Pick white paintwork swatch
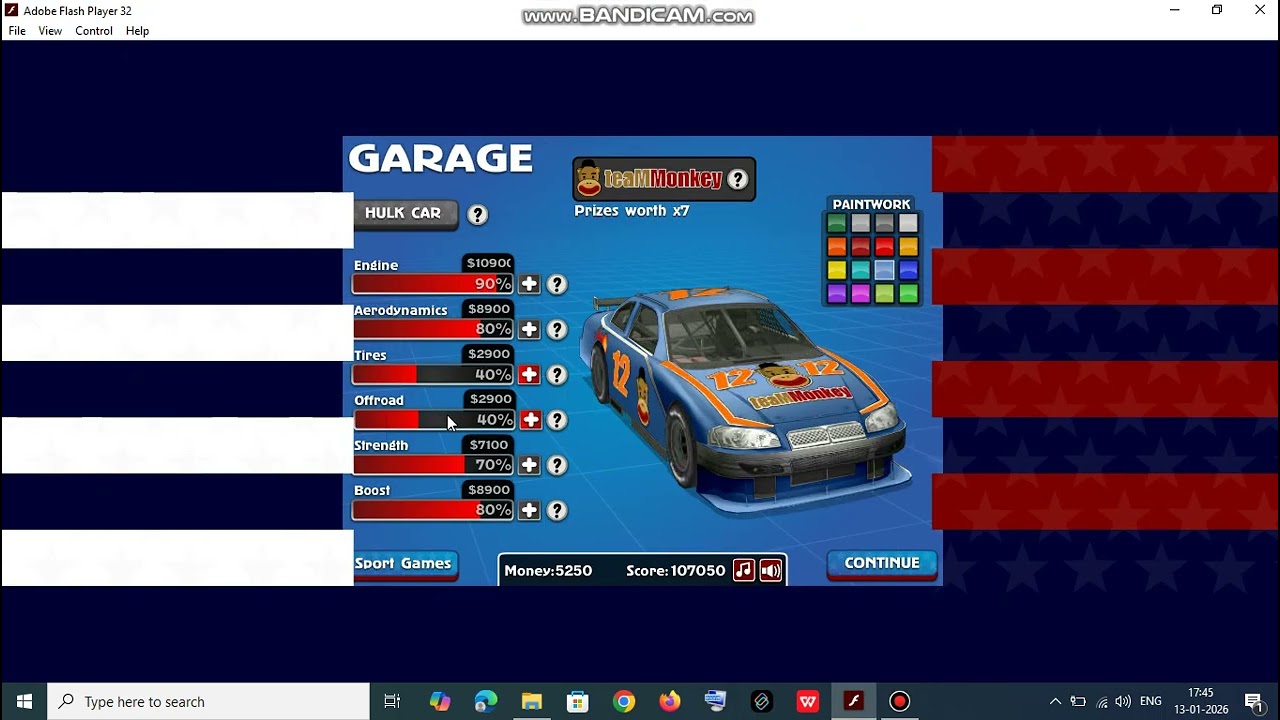Image resolution: width=1280 pixels, height=720 pixels. click(x=908, y=224)
